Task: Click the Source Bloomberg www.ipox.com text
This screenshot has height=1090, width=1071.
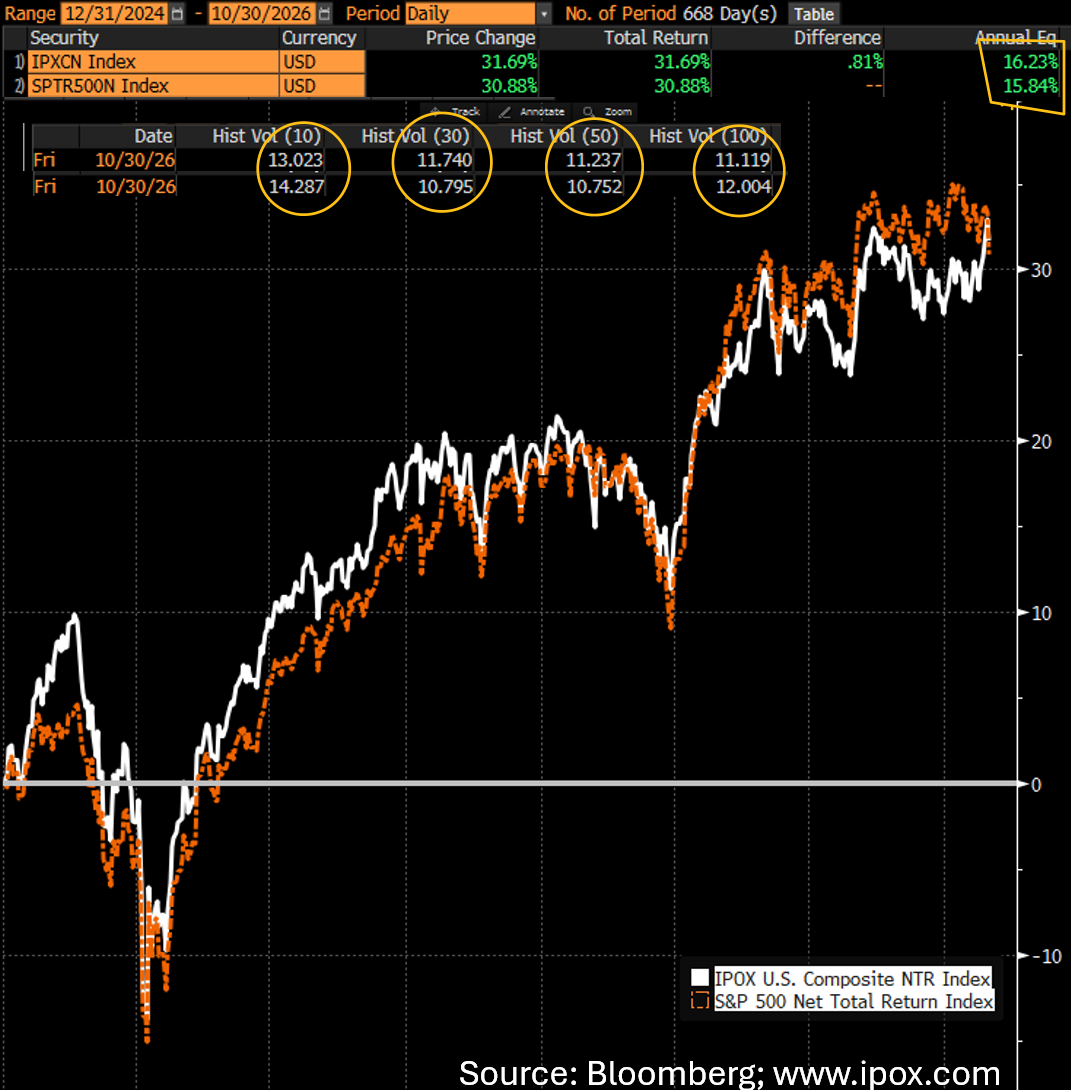Action: (x=729, y=1073)
